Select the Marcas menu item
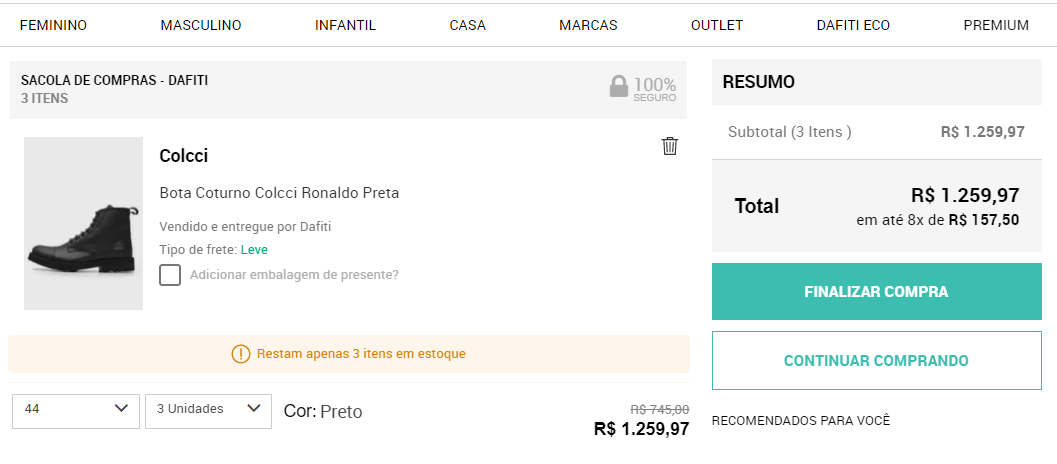This screenshot has width=1057, height=464. pyautogui.click(x=588, y=25)
